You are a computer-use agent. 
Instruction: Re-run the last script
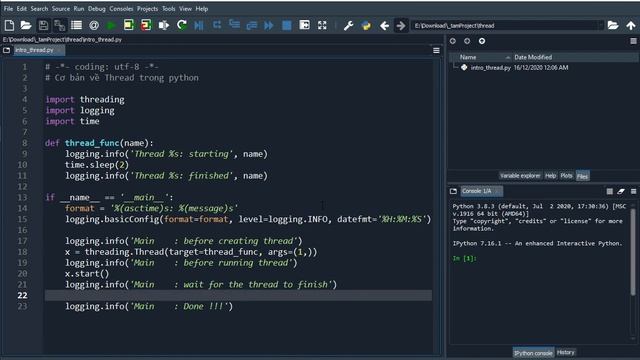click(182, 25)
